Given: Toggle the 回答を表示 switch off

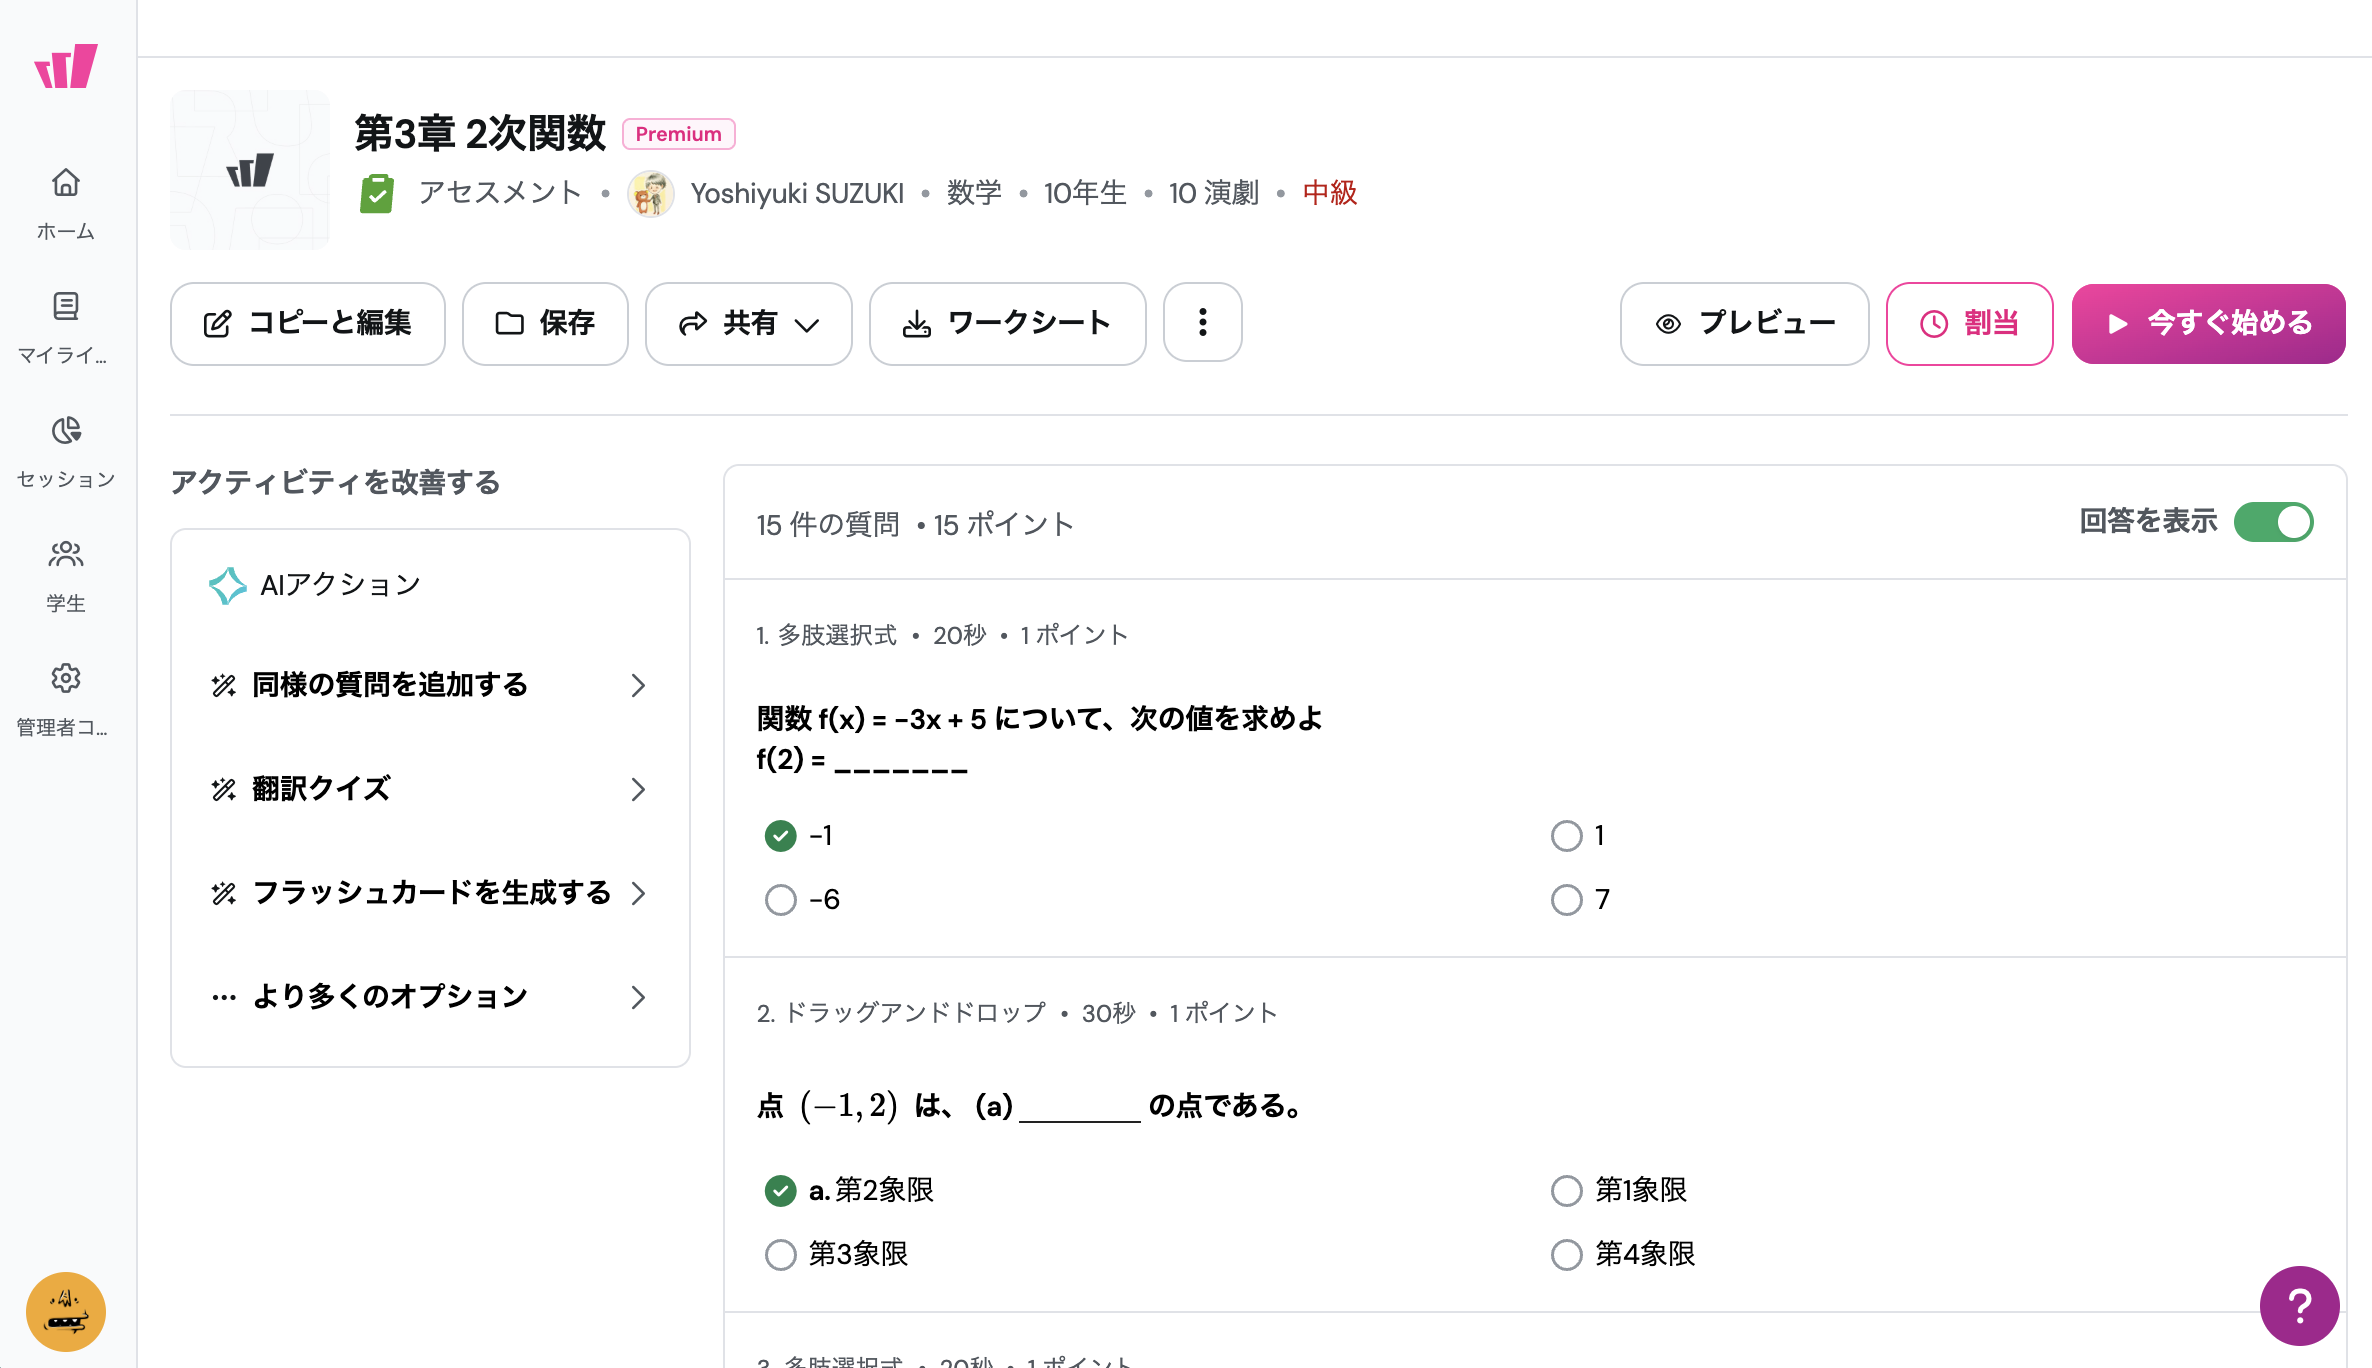Looking at the screenshot, I should click(2274, 522).
